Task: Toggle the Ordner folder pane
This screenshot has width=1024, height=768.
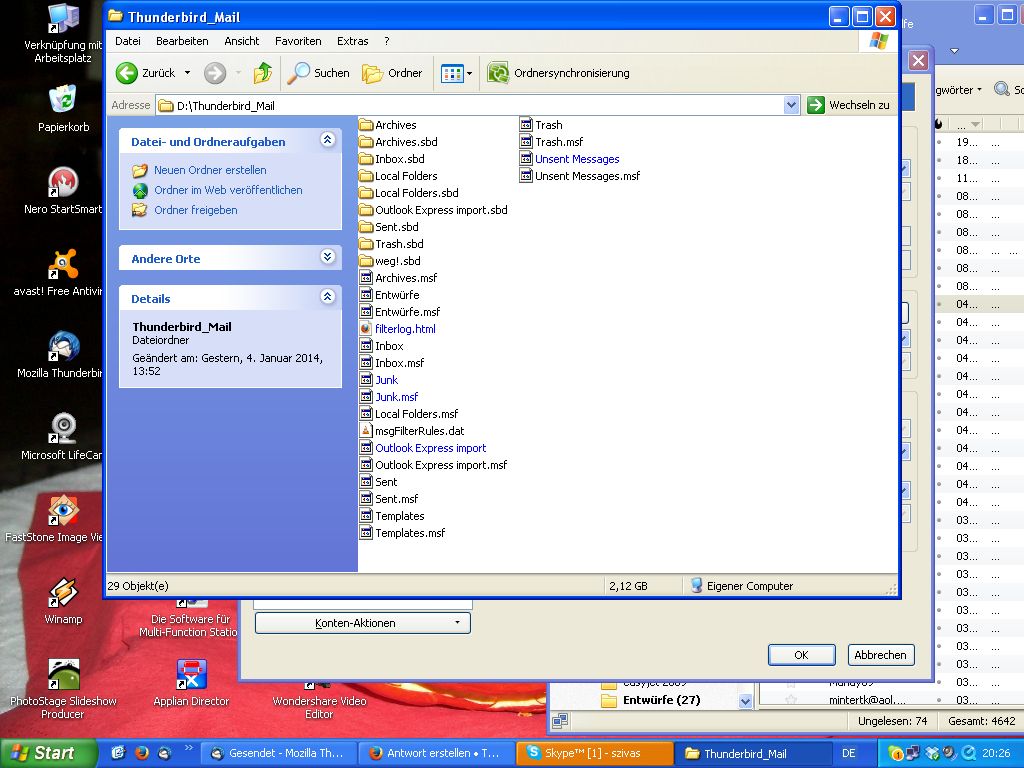Action: [392, 73]
